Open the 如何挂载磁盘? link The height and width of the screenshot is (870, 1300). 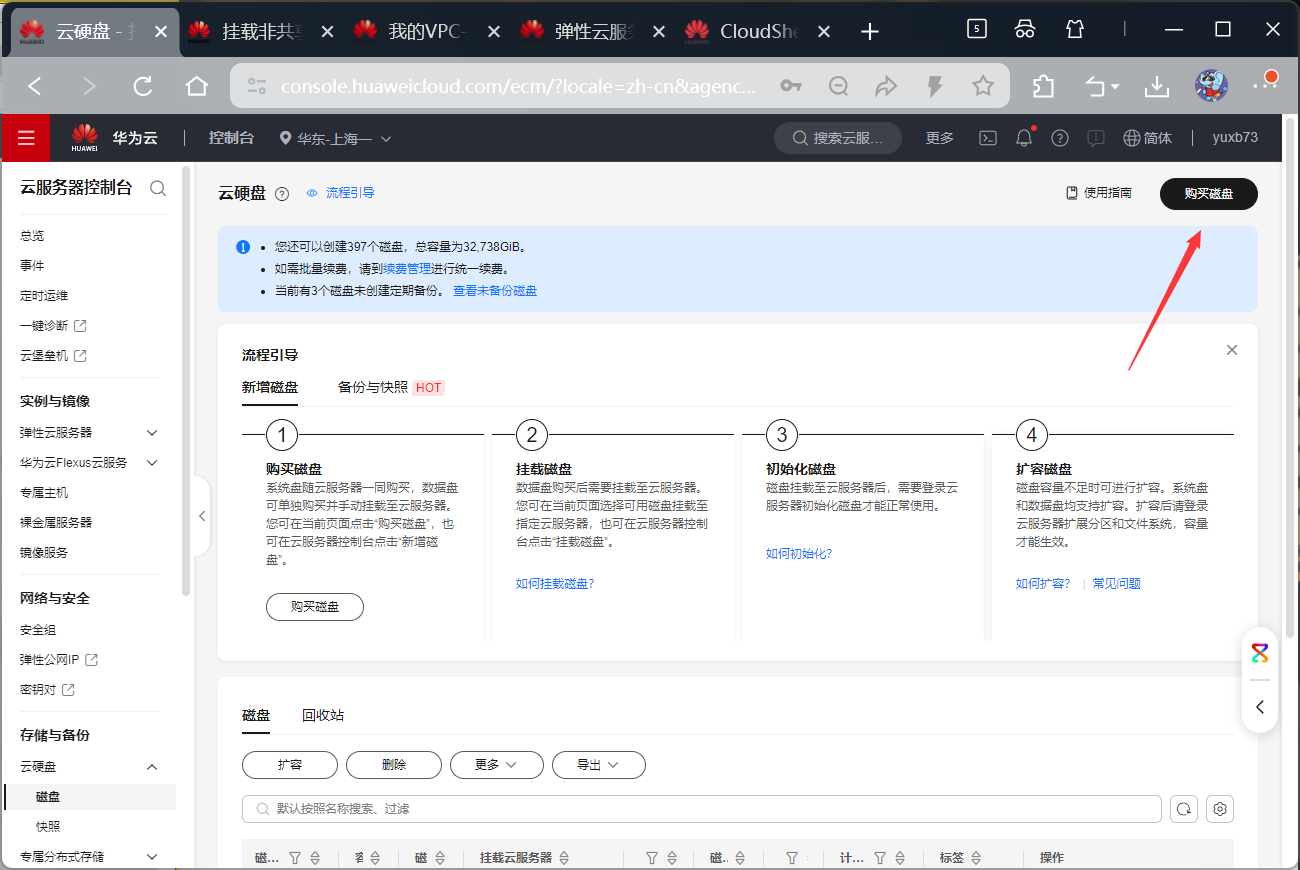555,583
